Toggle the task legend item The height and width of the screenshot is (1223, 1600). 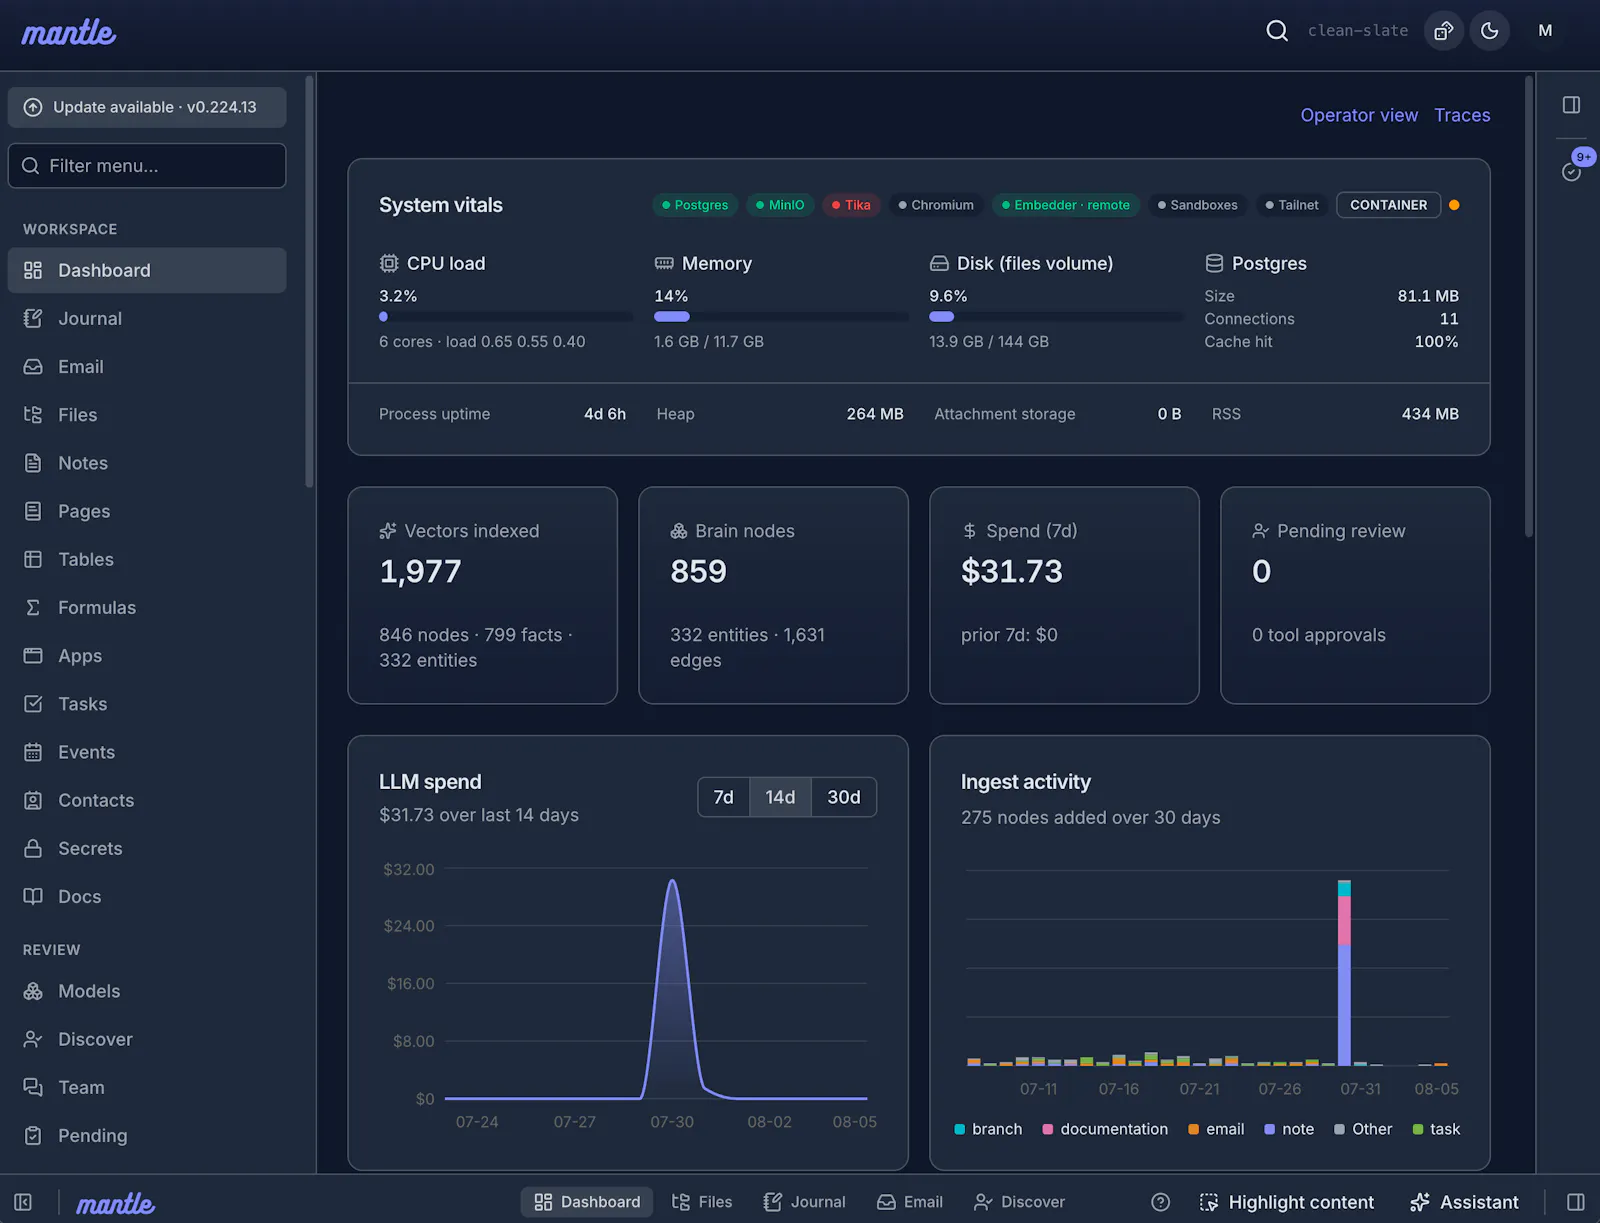coord(1436,1129)
